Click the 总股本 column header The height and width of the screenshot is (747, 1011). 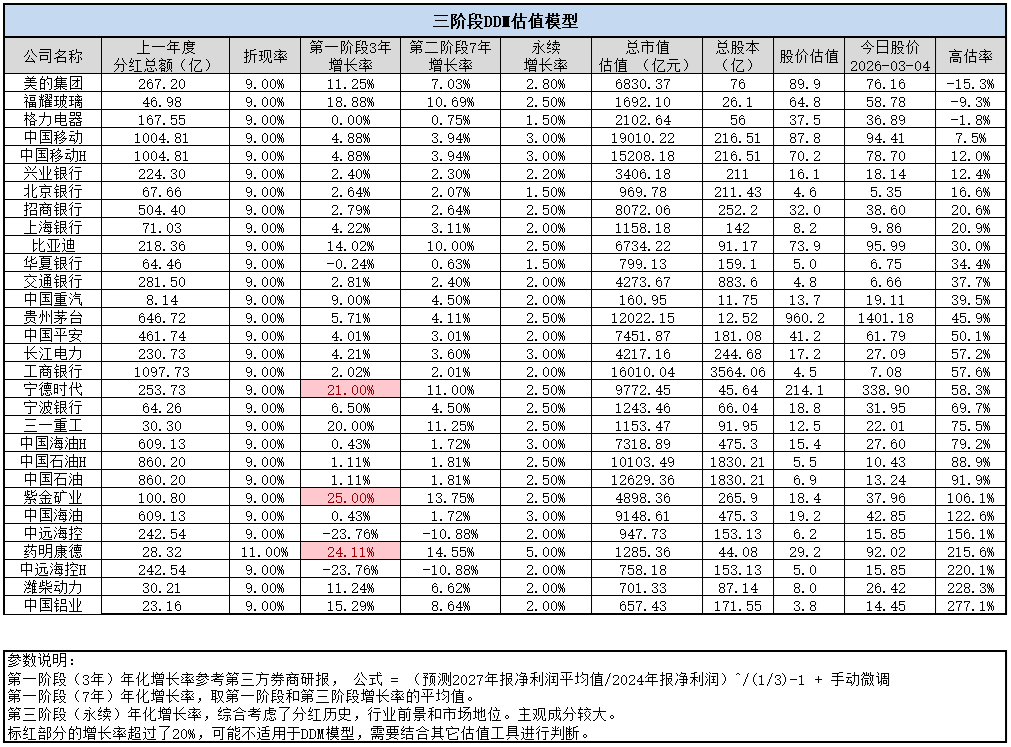[x=738, y=55]
